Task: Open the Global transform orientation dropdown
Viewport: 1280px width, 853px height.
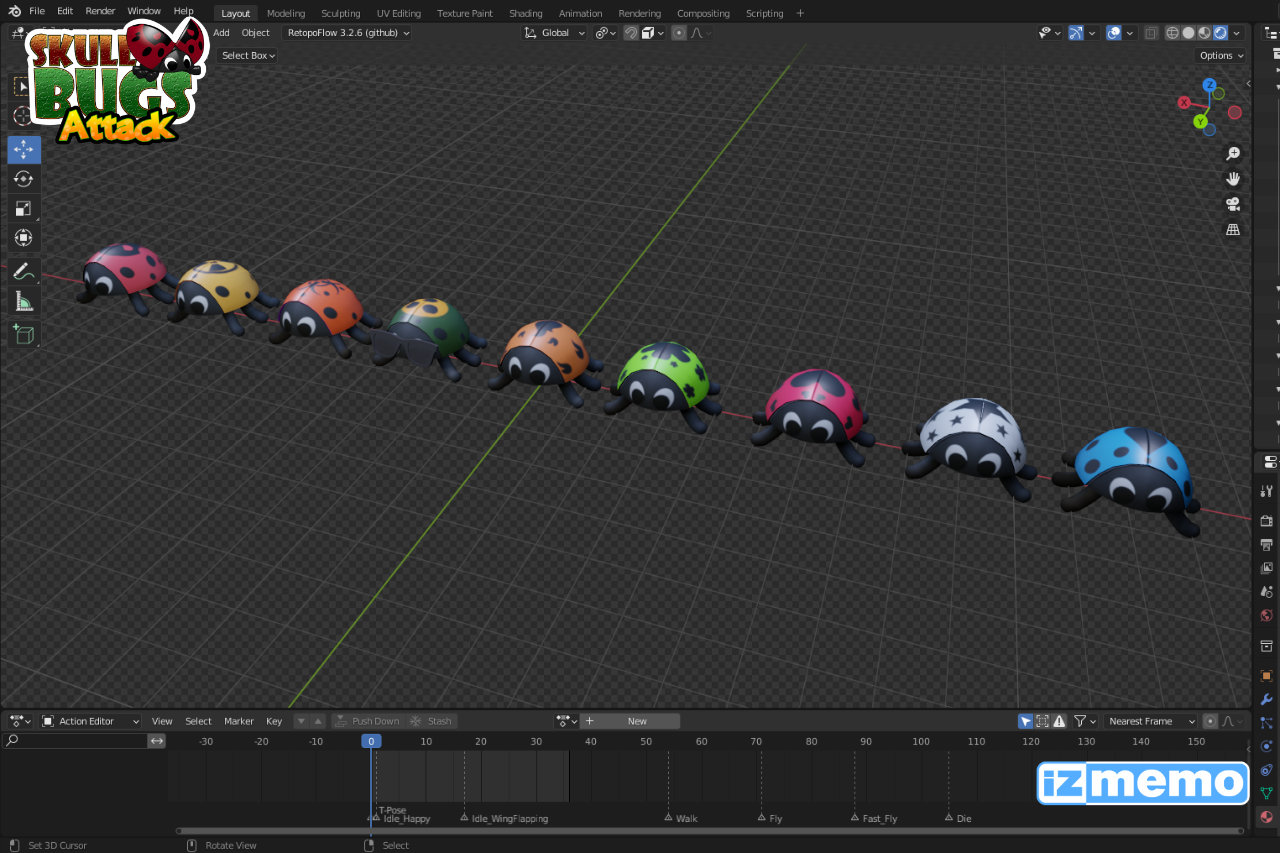Action: pyautogui.click(x=555, y=33)
